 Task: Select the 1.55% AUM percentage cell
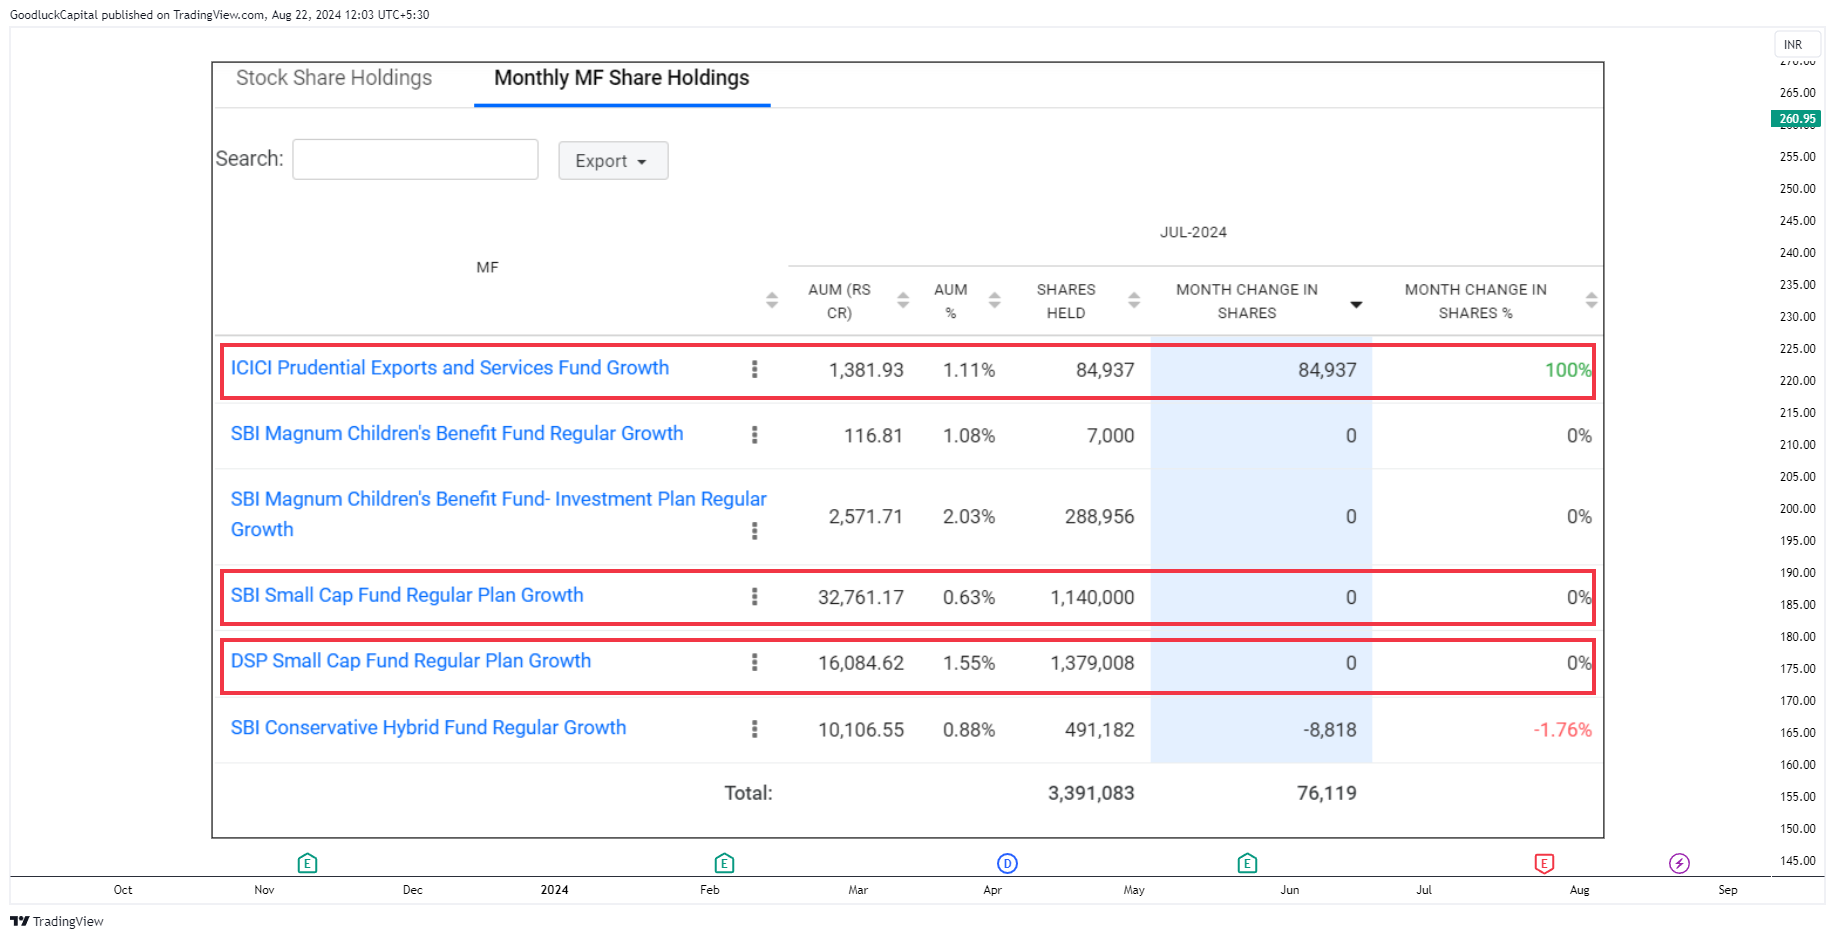click(969, 663)
